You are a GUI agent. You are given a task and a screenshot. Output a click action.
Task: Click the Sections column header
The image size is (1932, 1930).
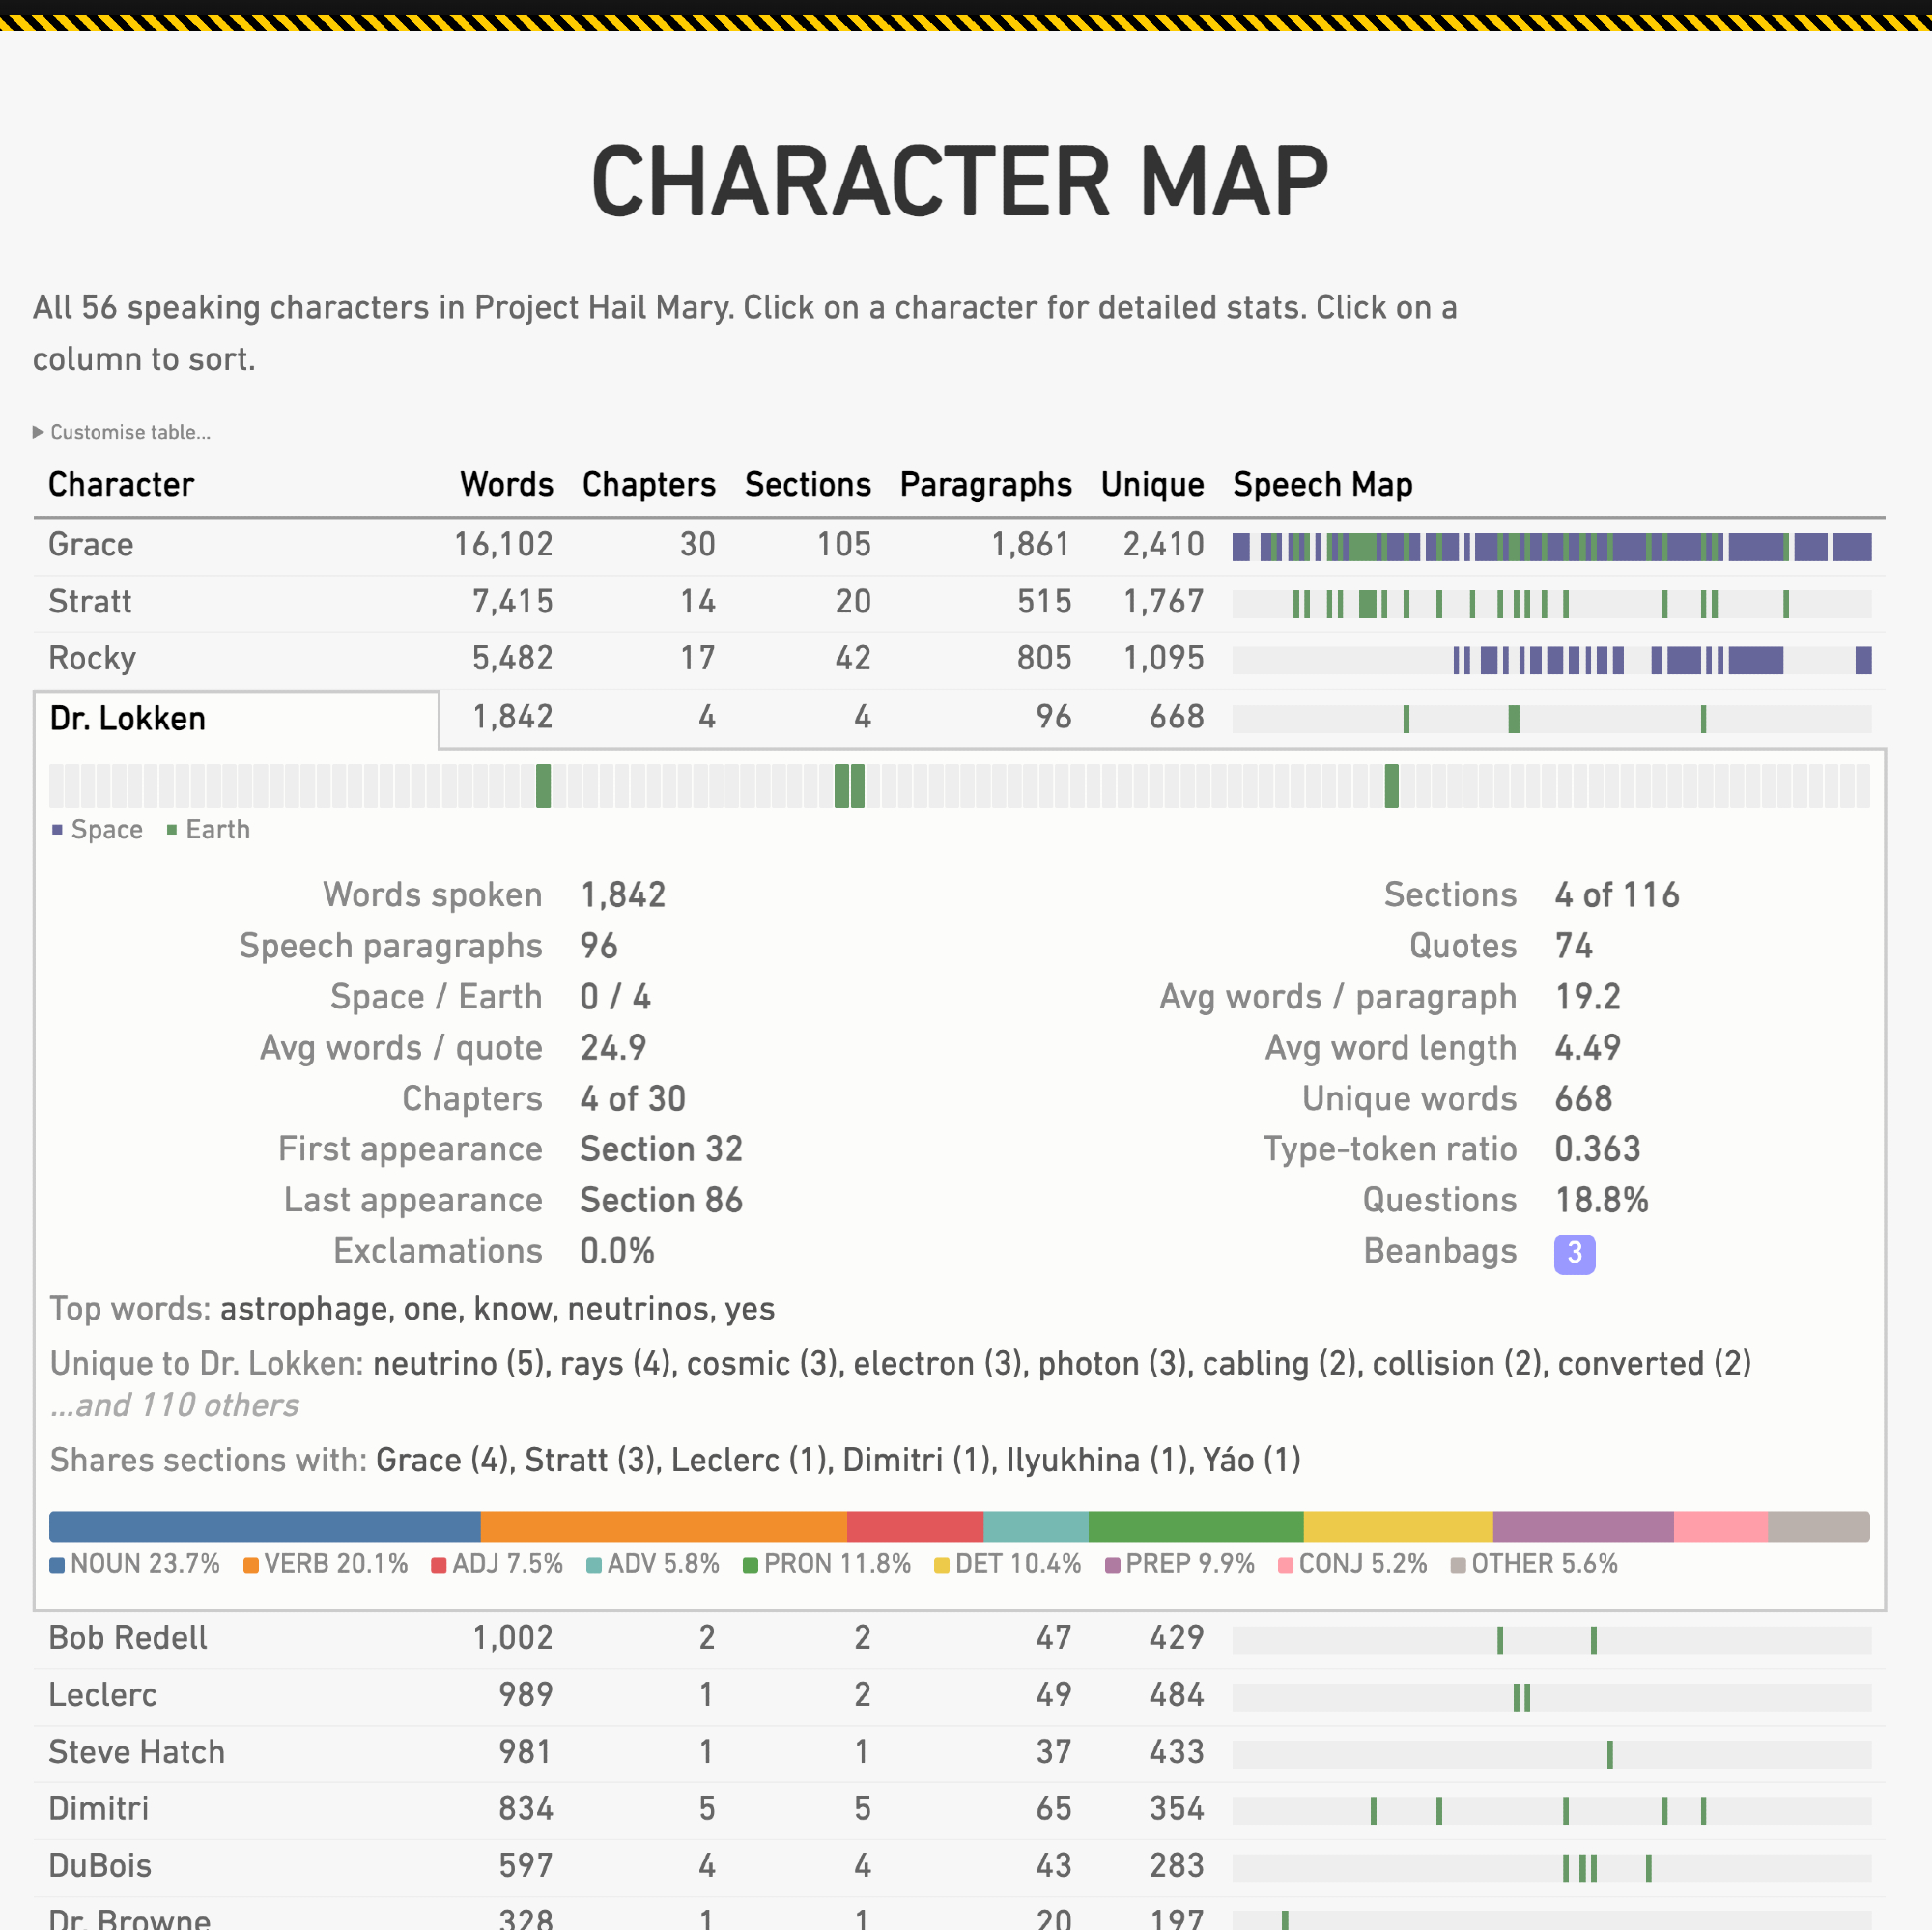[807, 485]
